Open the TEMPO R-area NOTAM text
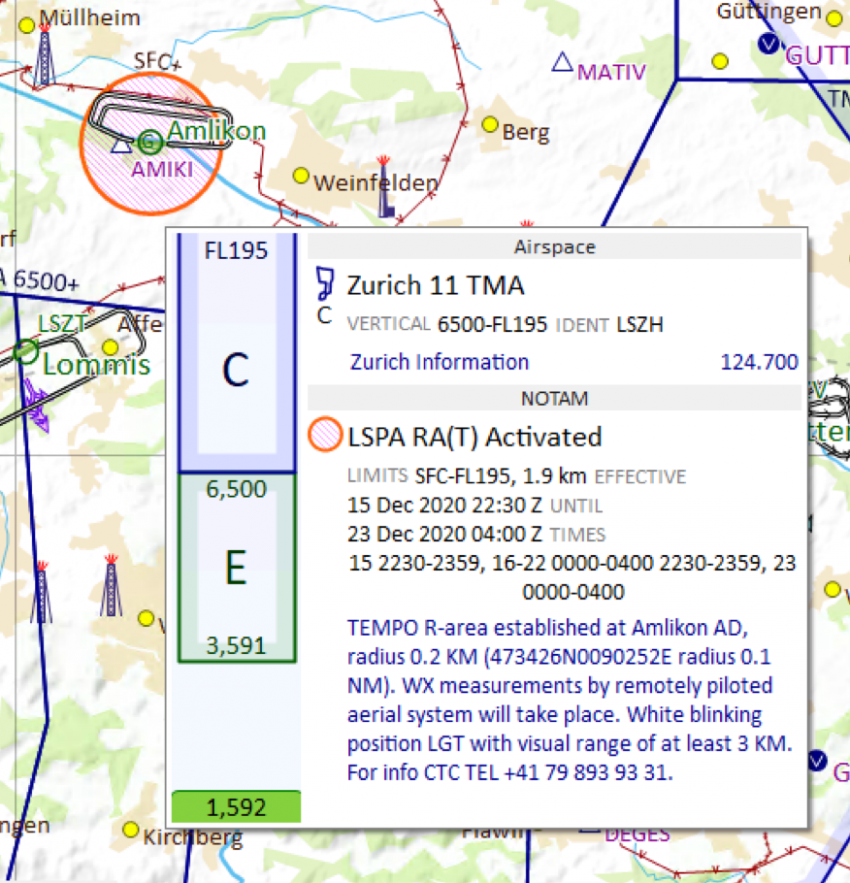 569,699
